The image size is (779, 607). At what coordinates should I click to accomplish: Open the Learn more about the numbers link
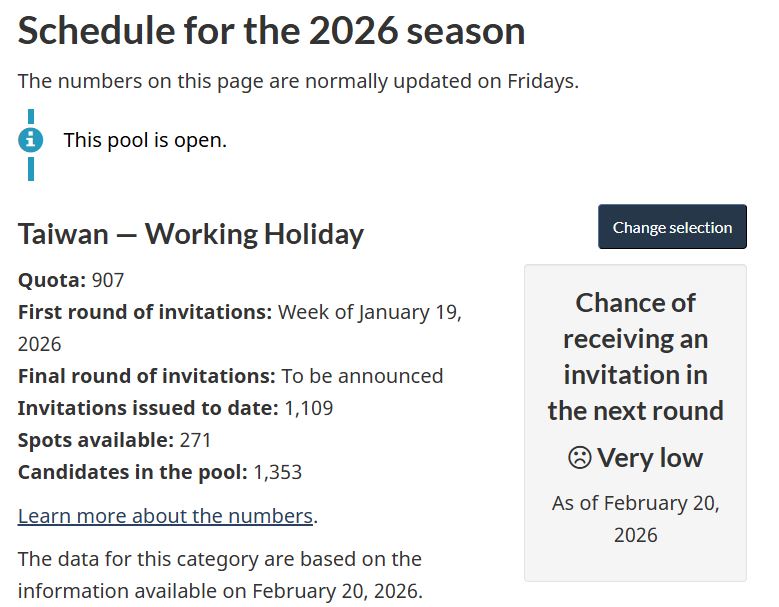(x=165, y=516)
